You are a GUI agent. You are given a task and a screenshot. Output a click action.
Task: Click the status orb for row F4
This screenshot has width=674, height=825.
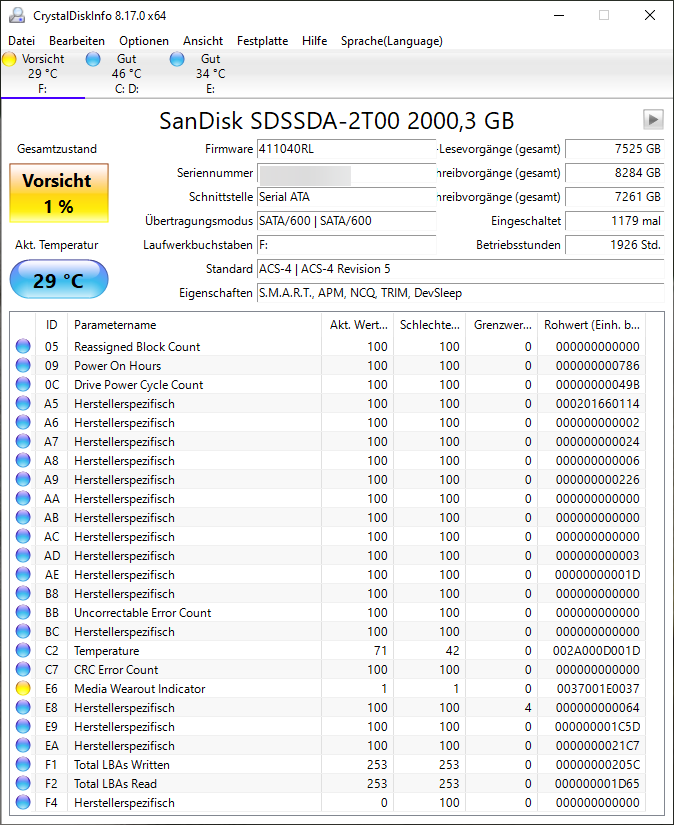coord(23,802)
